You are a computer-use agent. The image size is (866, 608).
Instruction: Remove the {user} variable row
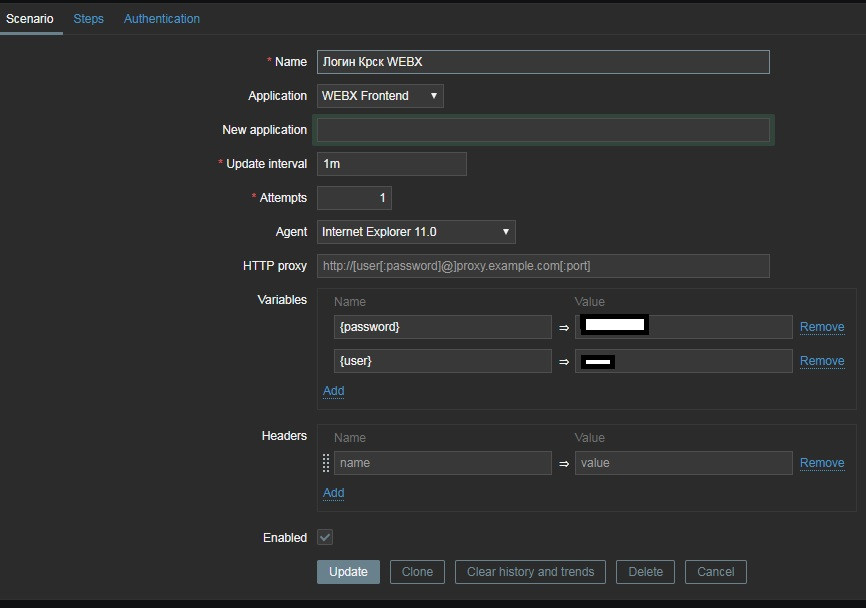click(821, 361)
